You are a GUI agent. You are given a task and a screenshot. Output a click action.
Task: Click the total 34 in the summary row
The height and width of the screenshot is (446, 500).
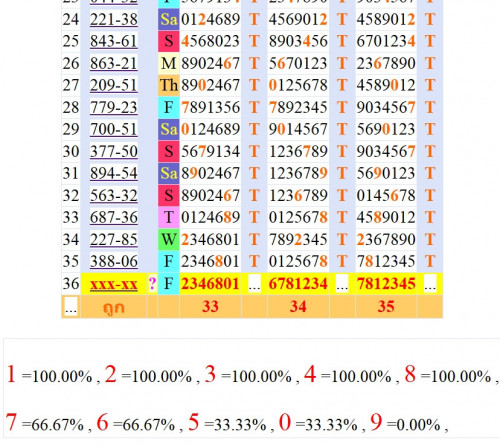(x=298, y=306)
